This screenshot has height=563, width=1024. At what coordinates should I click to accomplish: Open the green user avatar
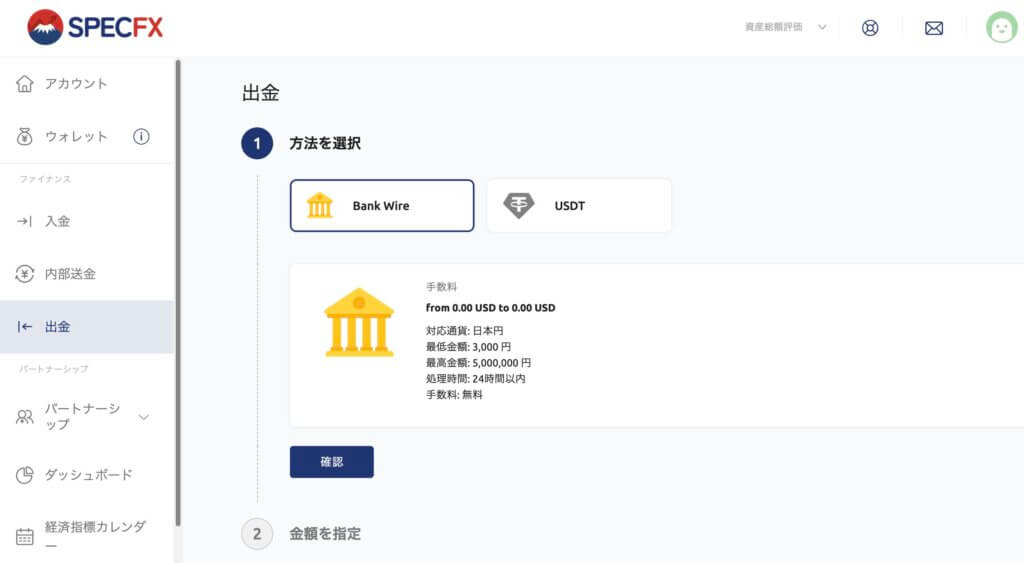click(1001, 27)
